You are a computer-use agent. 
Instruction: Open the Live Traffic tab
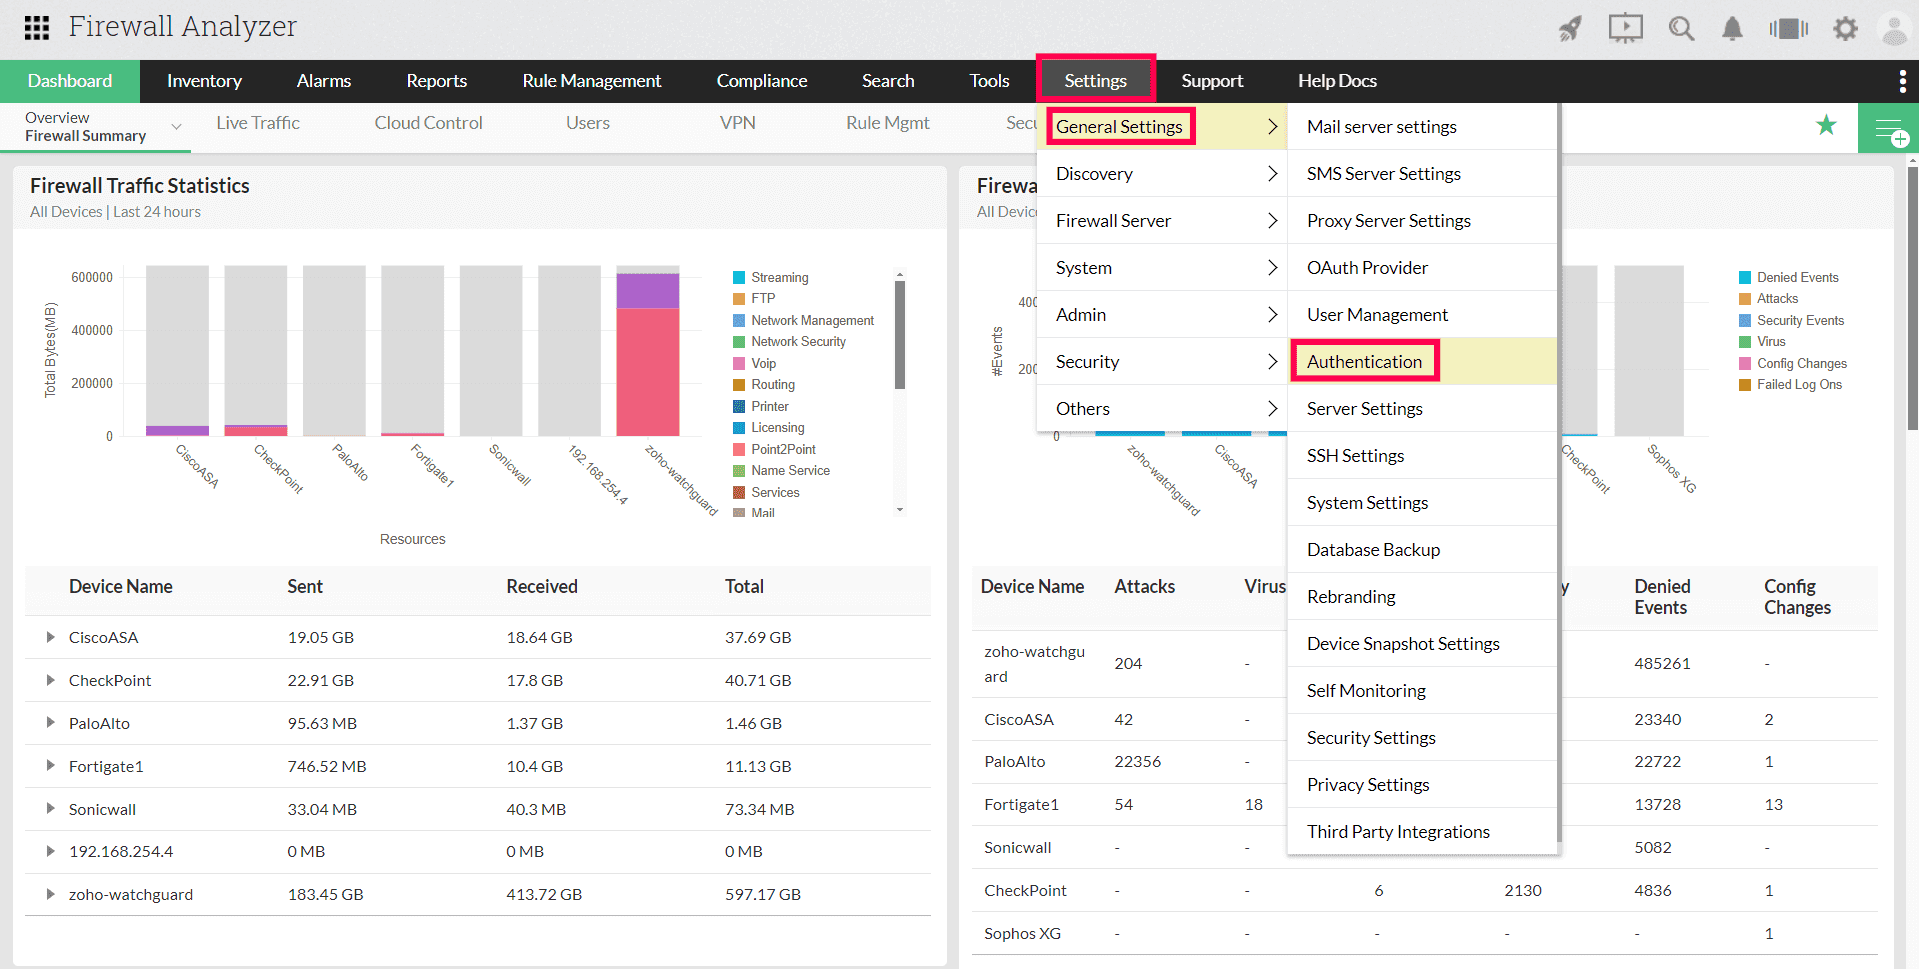[x=257, y=122]
